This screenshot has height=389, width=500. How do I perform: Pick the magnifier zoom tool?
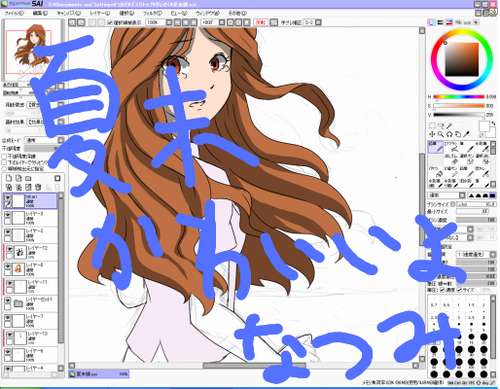[x=441, y=134]
